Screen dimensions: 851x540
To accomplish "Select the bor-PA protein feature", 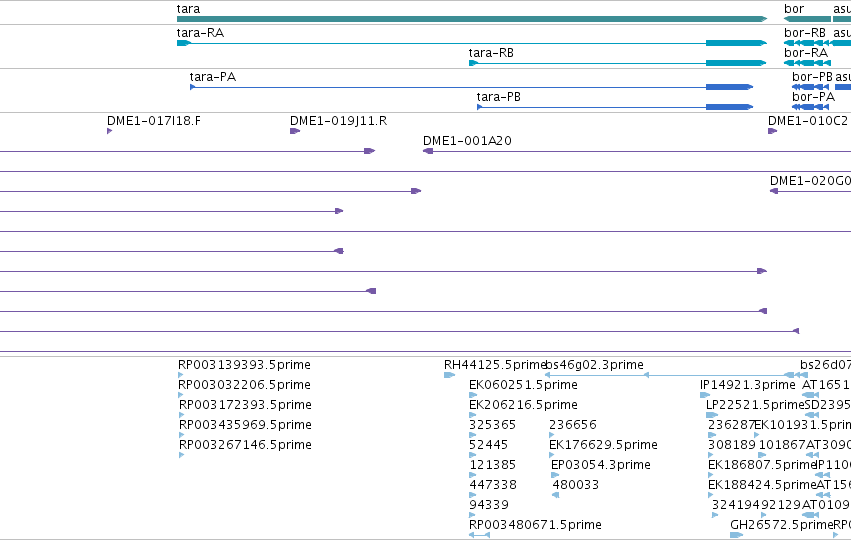I will coord(810,107).
